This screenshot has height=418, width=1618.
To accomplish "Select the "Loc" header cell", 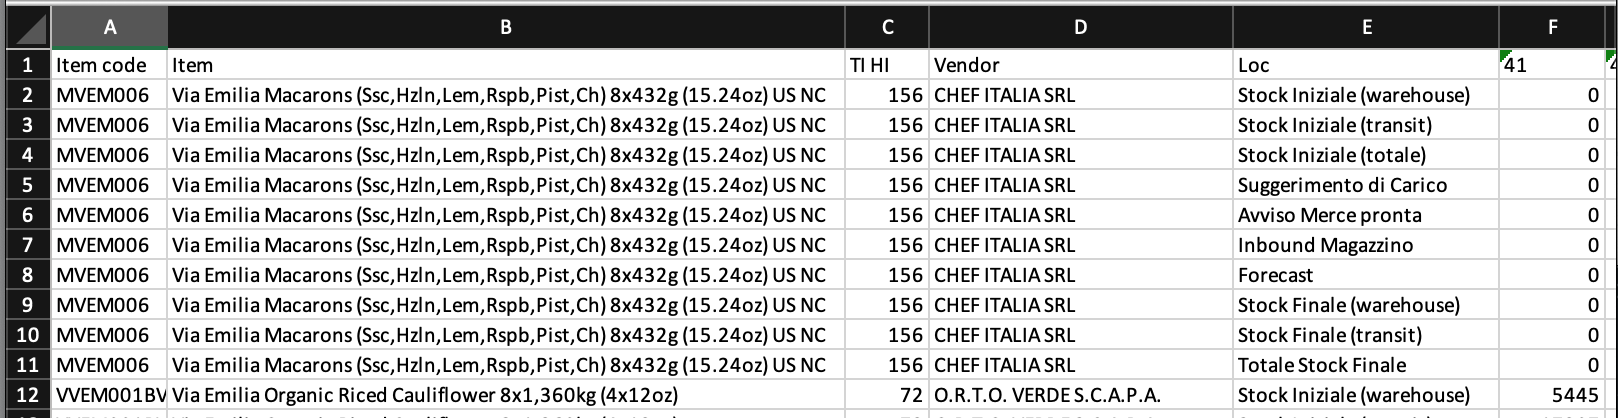I will click(x=1366, y=65).
